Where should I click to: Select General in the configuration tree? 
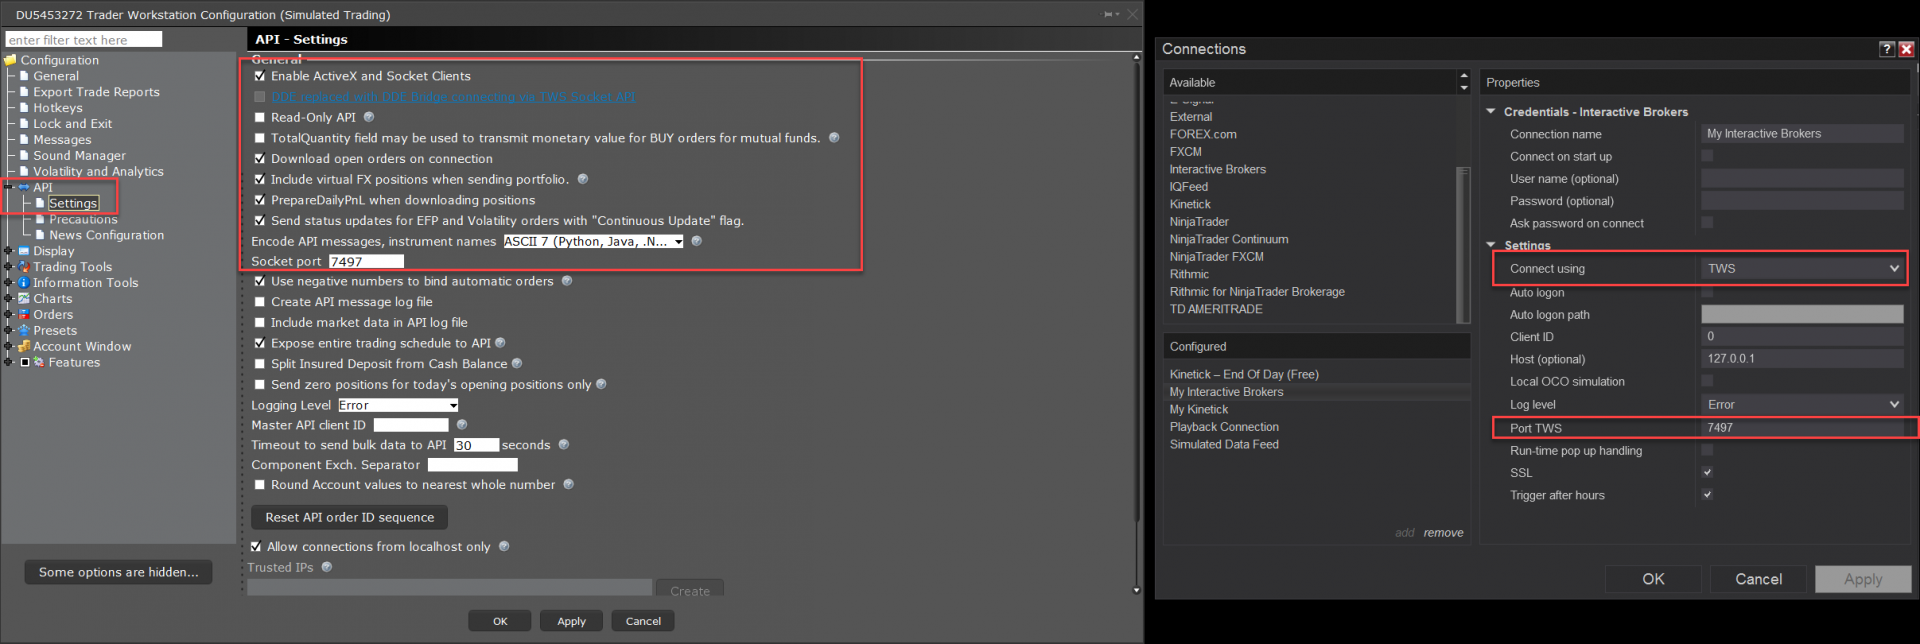pyautogui.click(x=56, y=76)
